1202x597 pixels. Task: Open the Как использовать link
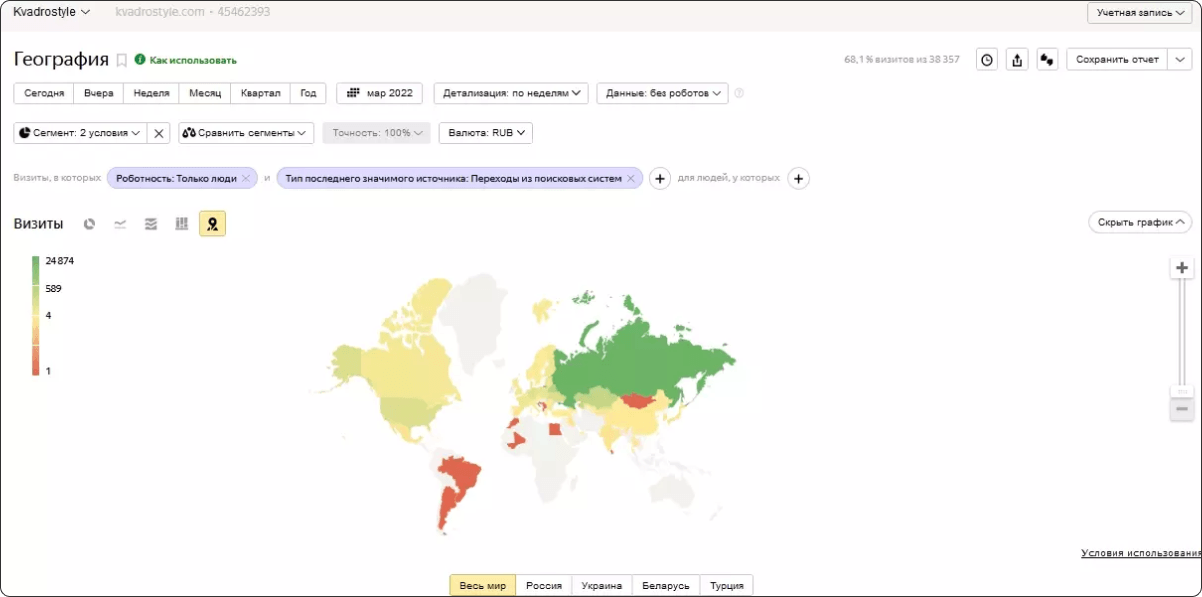click(x=193, y=60)
